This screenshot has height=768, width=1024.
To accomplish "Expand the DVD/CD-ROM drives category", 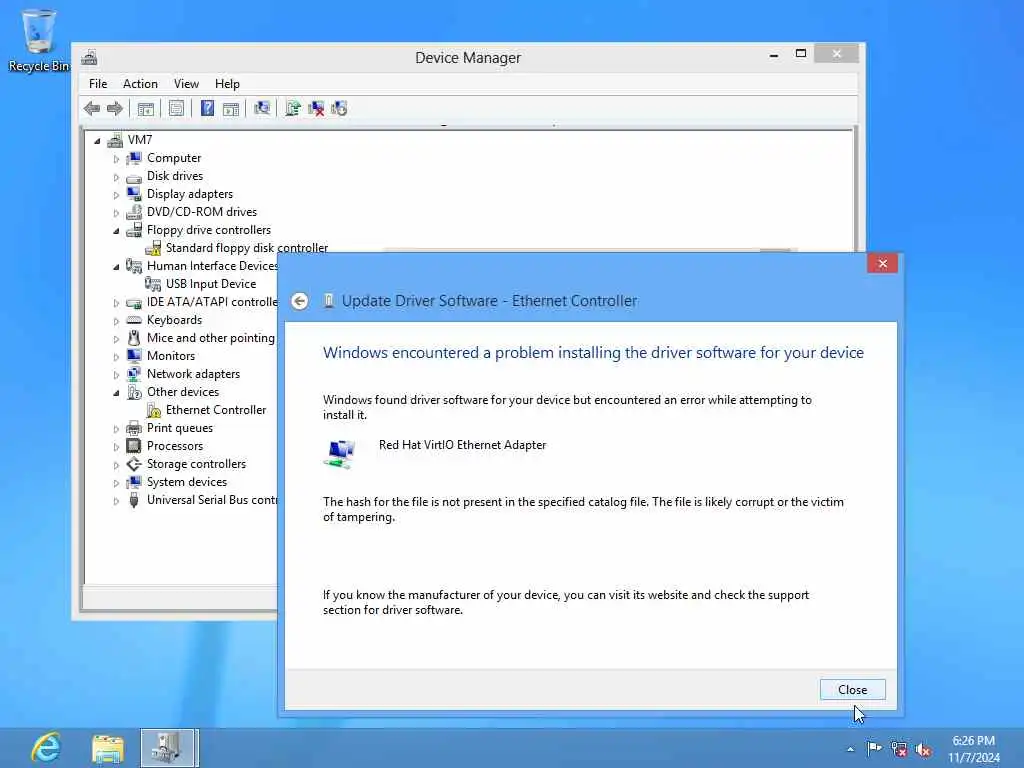I will click(116, 213).
